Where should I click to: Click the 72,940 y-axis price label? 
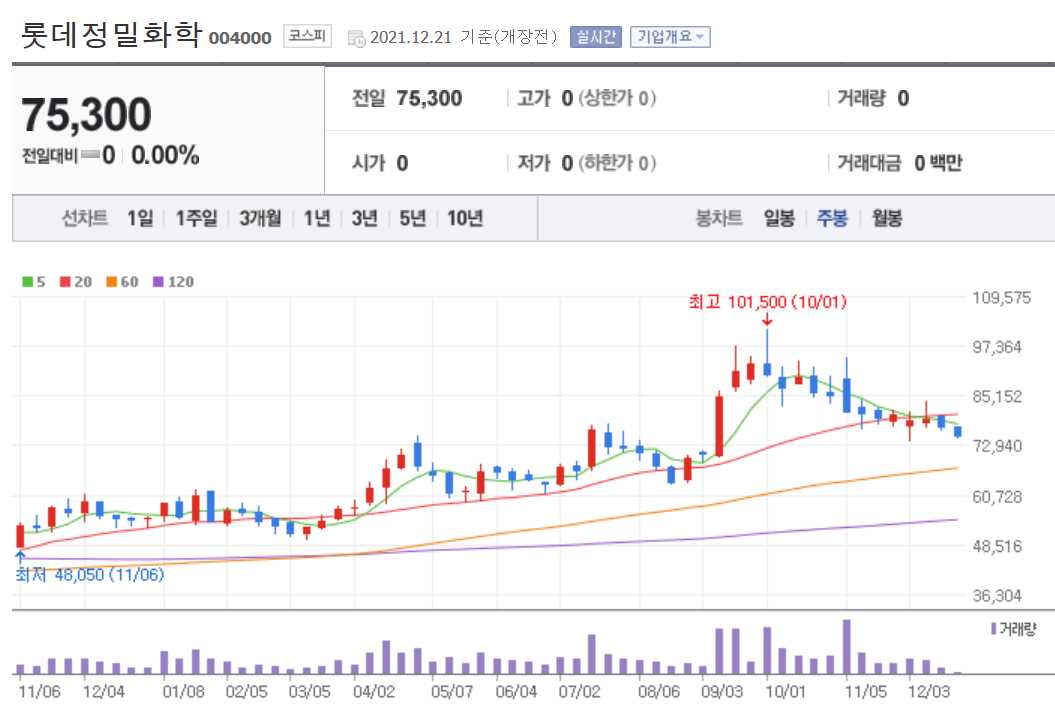997,446
